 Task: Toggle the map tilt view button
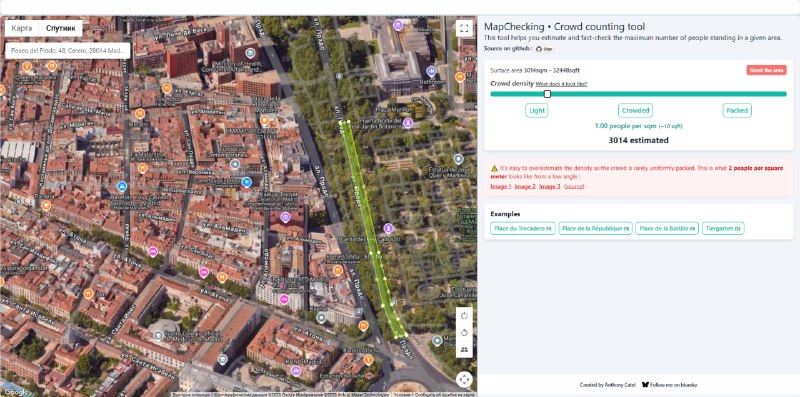tap(464, 350)
